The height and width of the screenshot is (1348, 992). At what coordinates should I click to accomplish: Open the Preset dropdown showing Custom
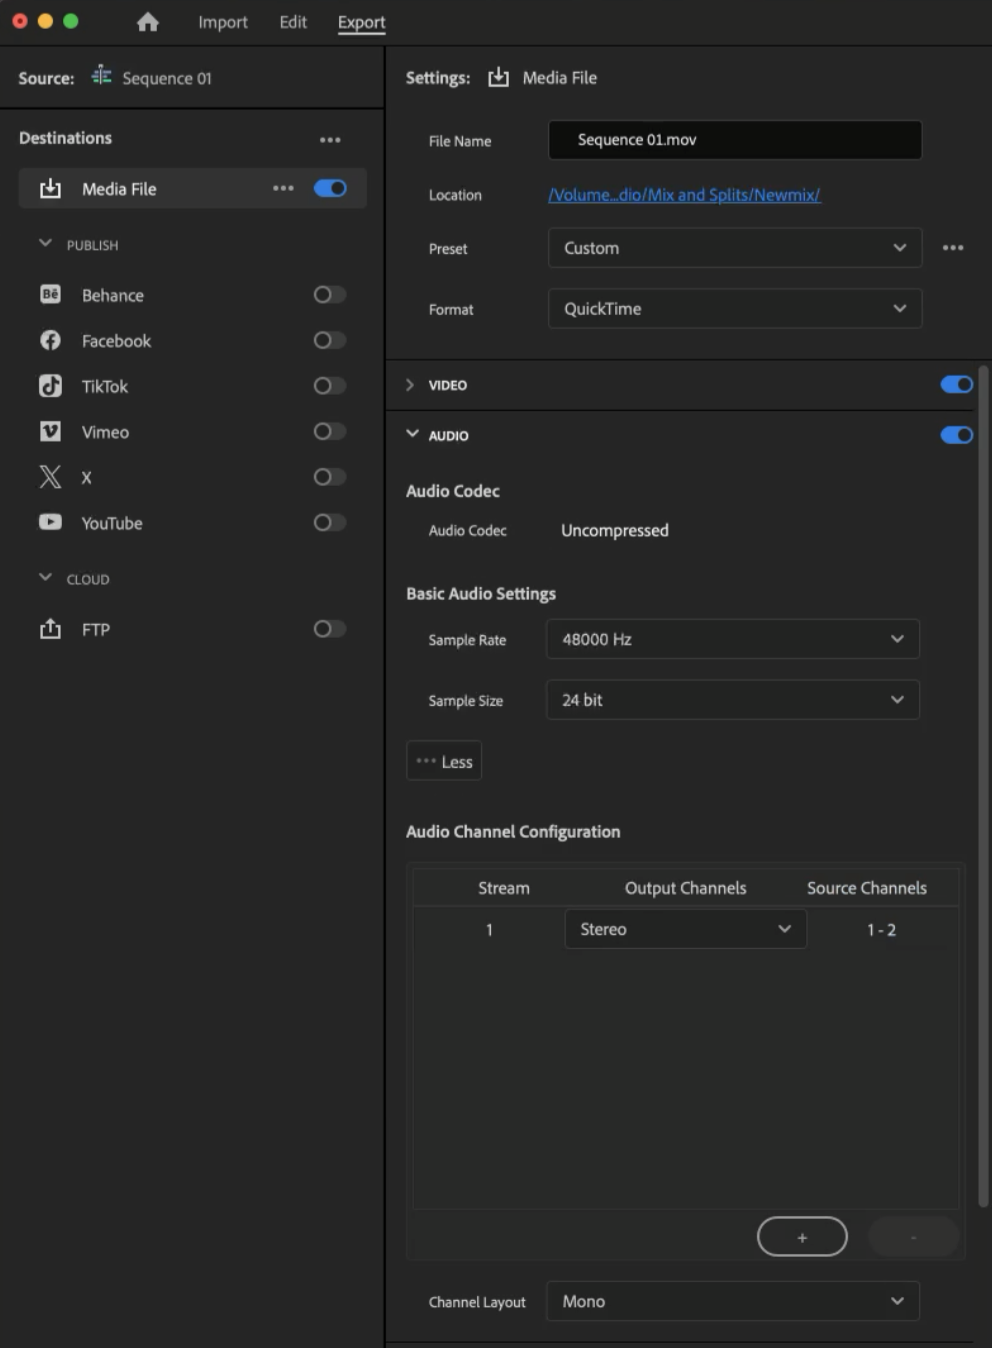click(x=735, y=248)
